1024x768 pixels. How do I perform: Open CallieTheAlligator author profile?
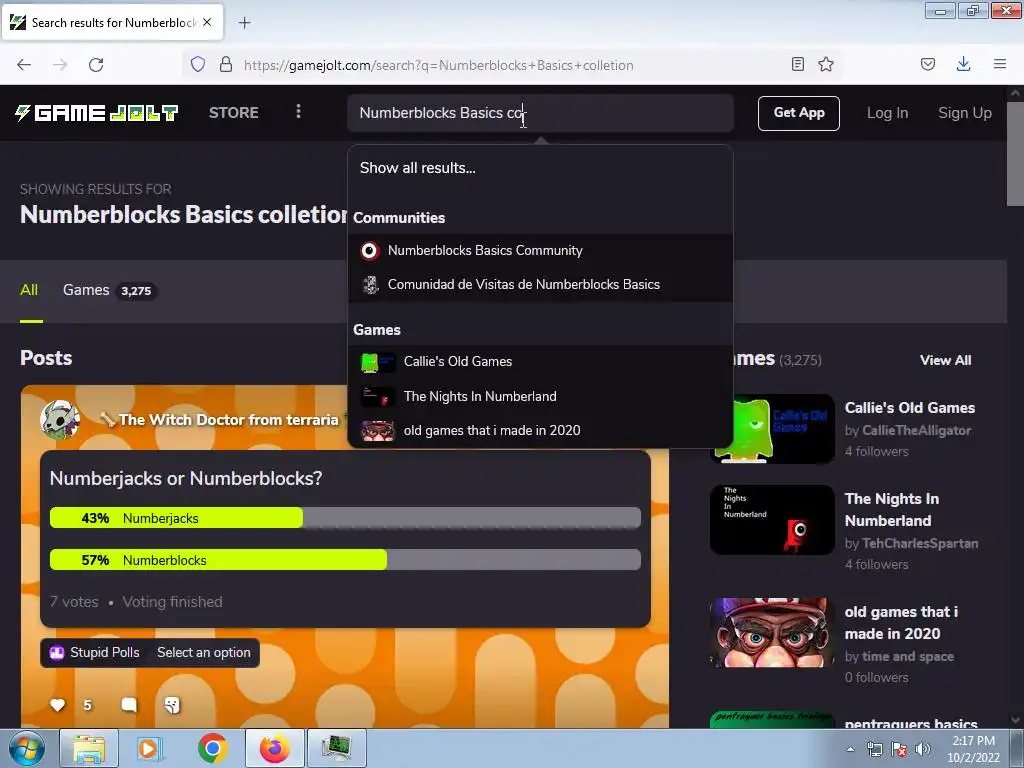916,430
